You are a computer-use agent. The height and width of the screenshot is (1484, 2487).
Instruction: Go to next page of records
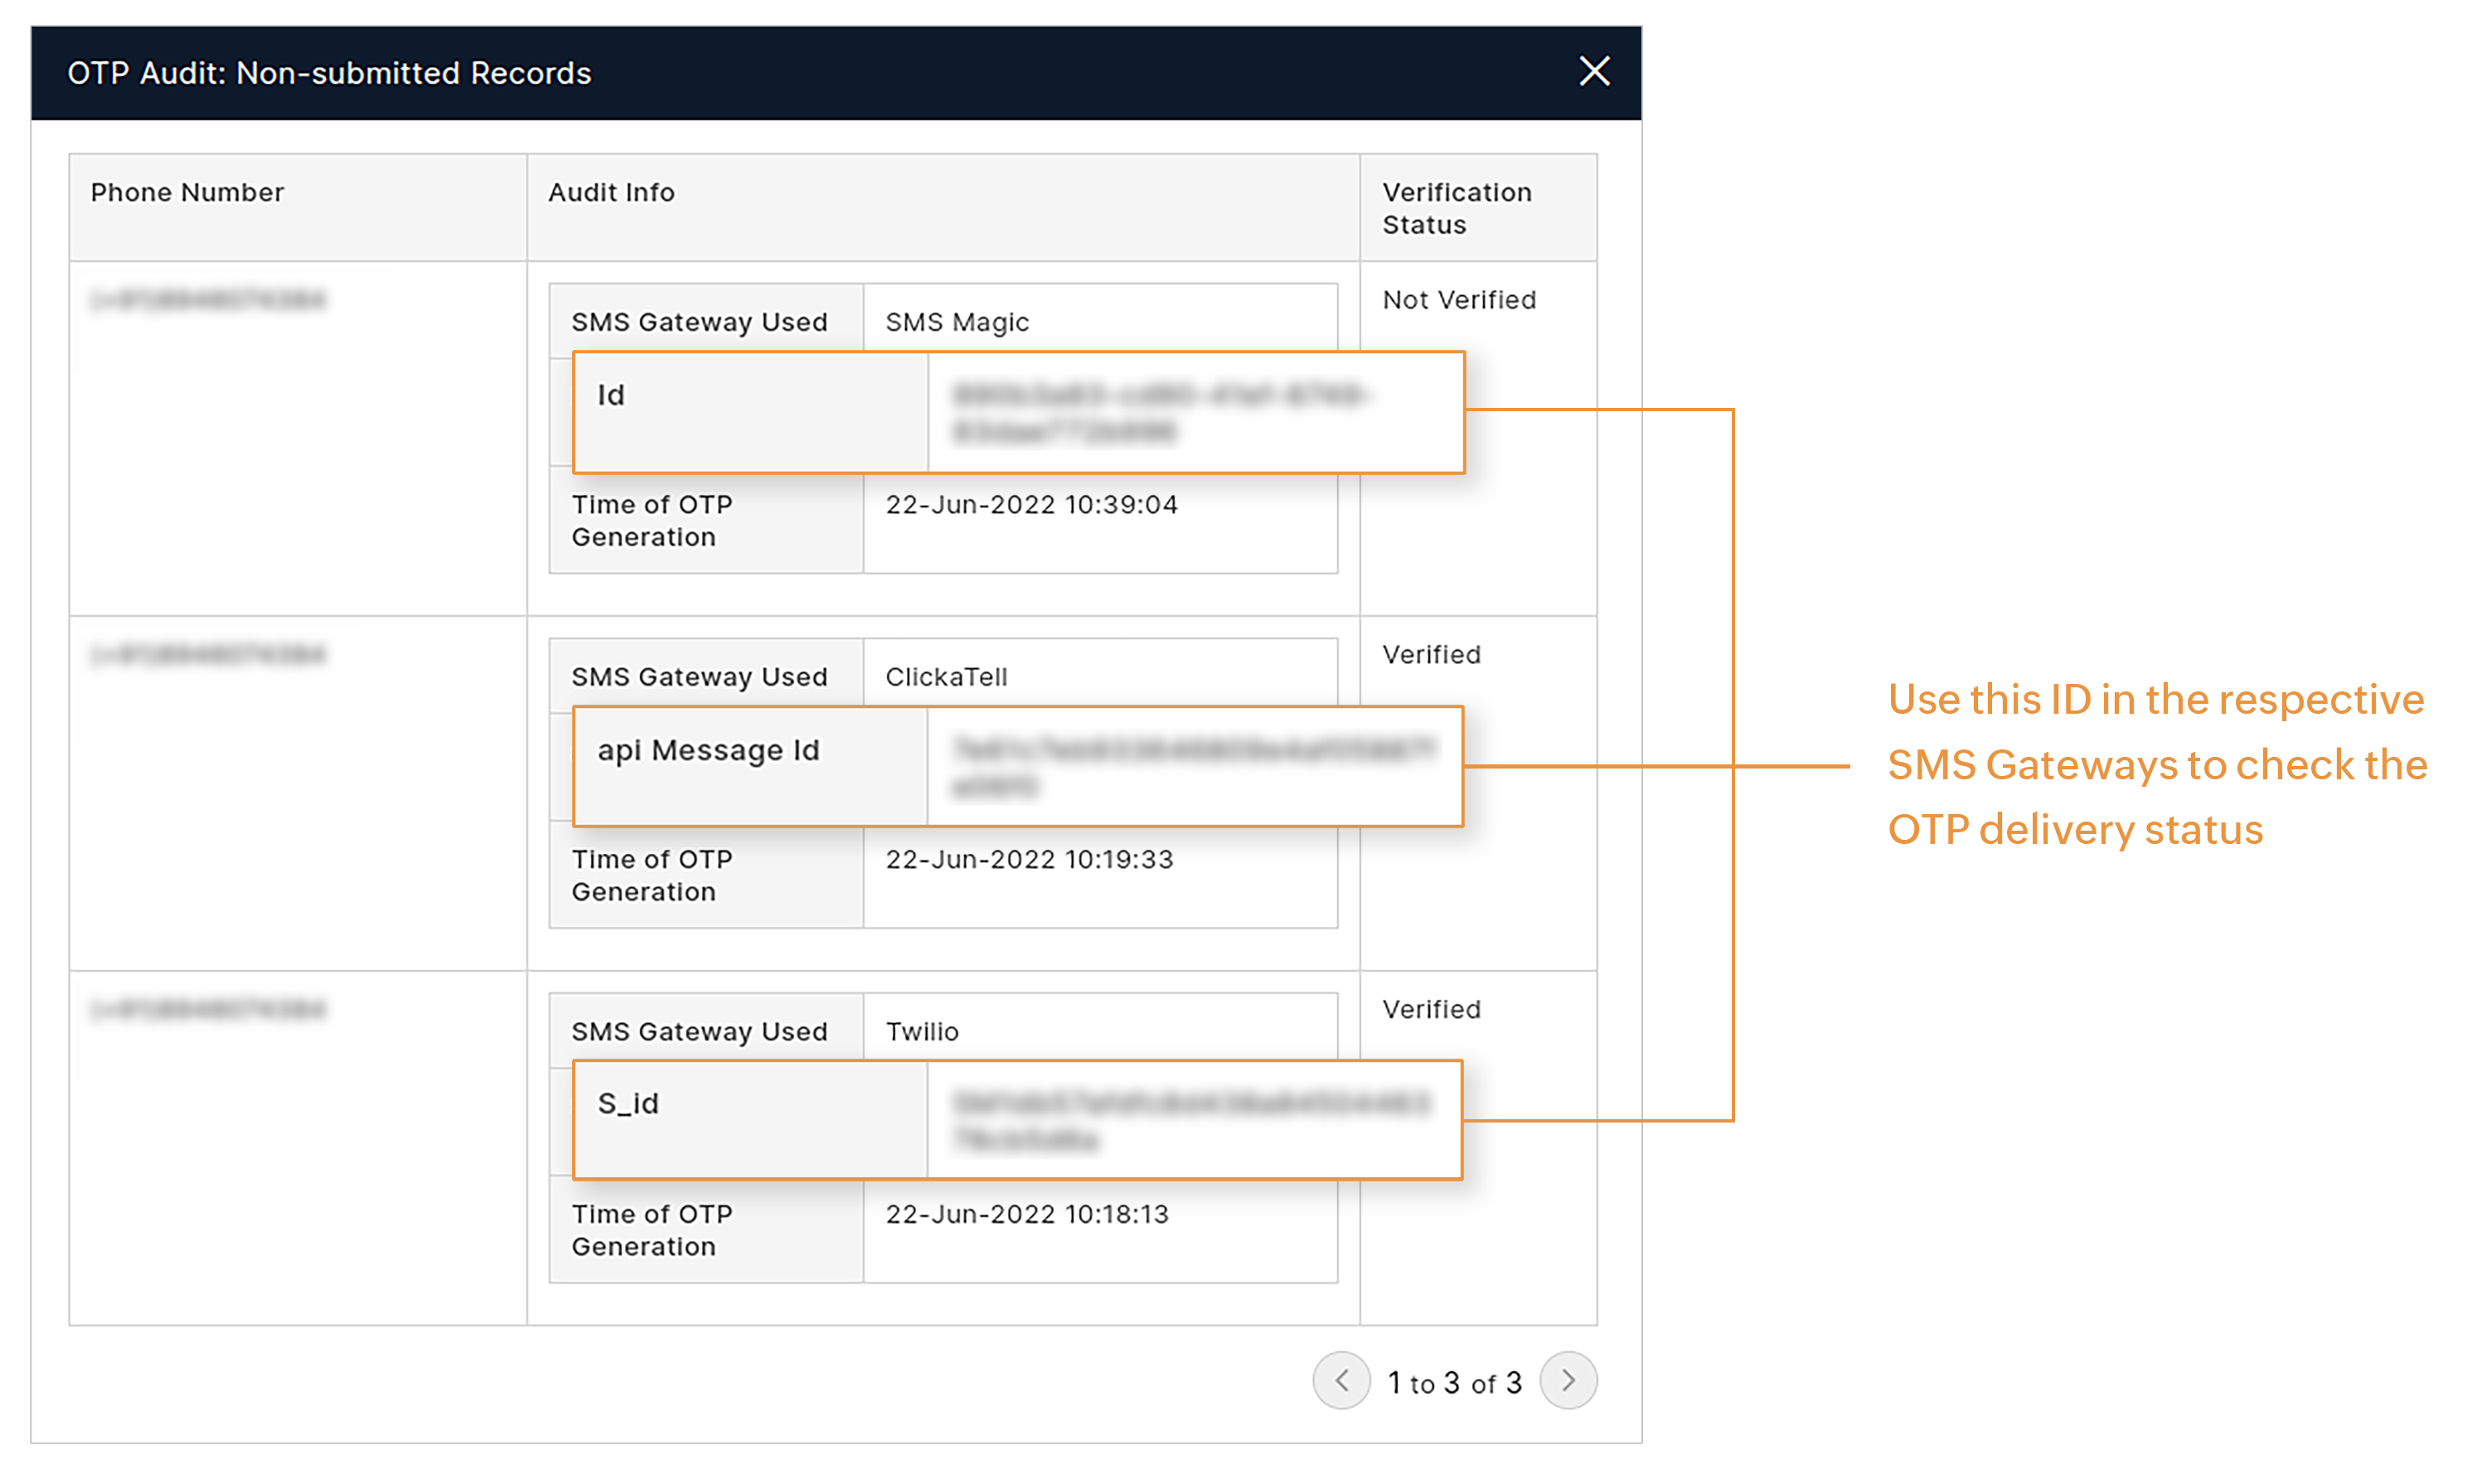pos(1567,1380)
